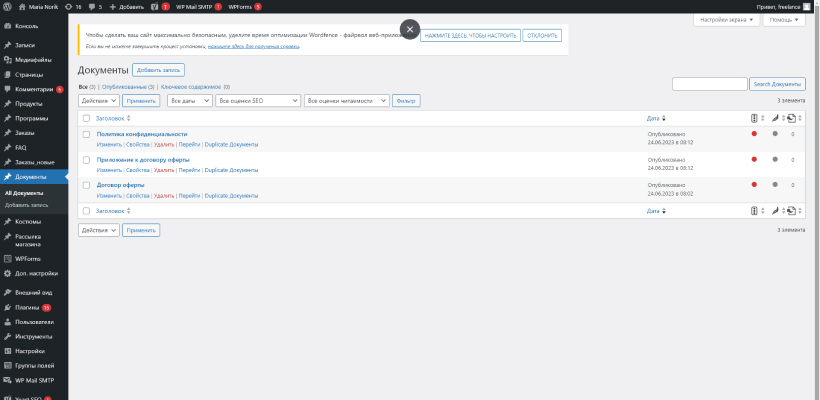
Task: Open Плагины in the sidebar
Action: click(27, 307)
